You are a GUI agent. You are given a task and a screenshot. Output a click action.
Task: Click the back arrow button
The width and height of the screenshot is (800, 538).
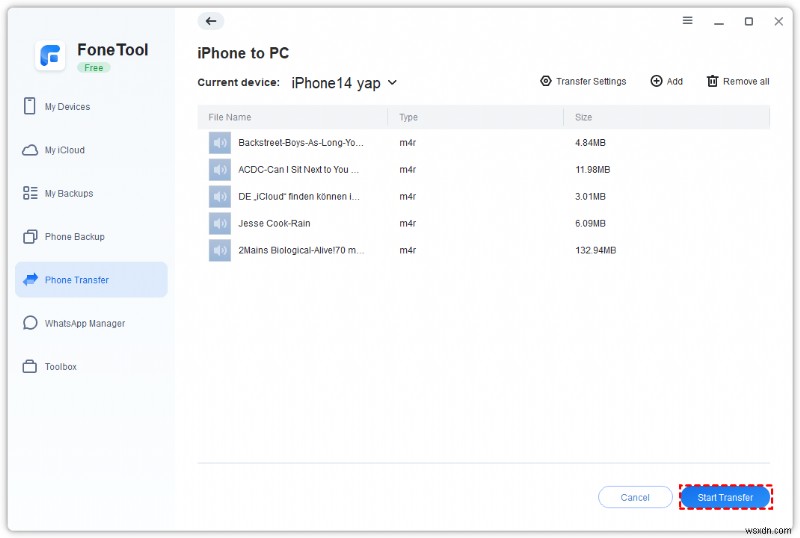pyautogui.click(x=211, y=21)
